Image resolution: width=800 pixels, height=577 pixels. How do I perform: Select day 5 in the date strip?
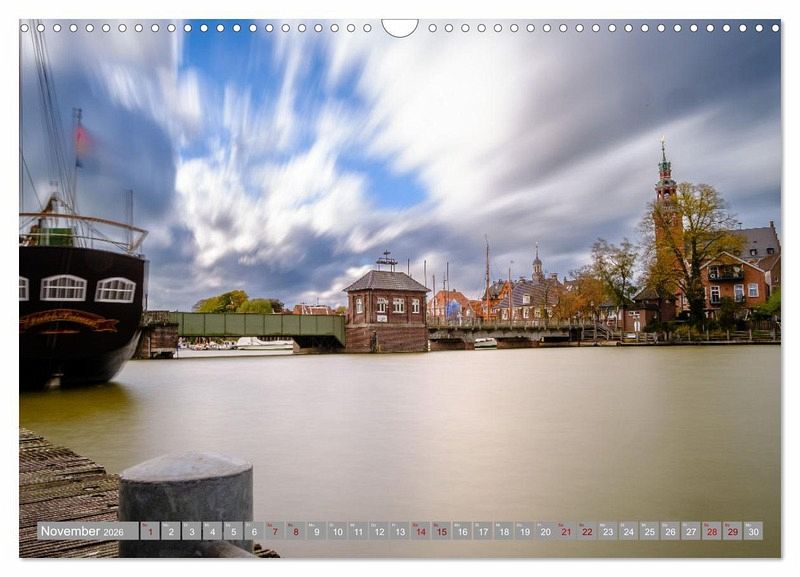pos(233,531)
